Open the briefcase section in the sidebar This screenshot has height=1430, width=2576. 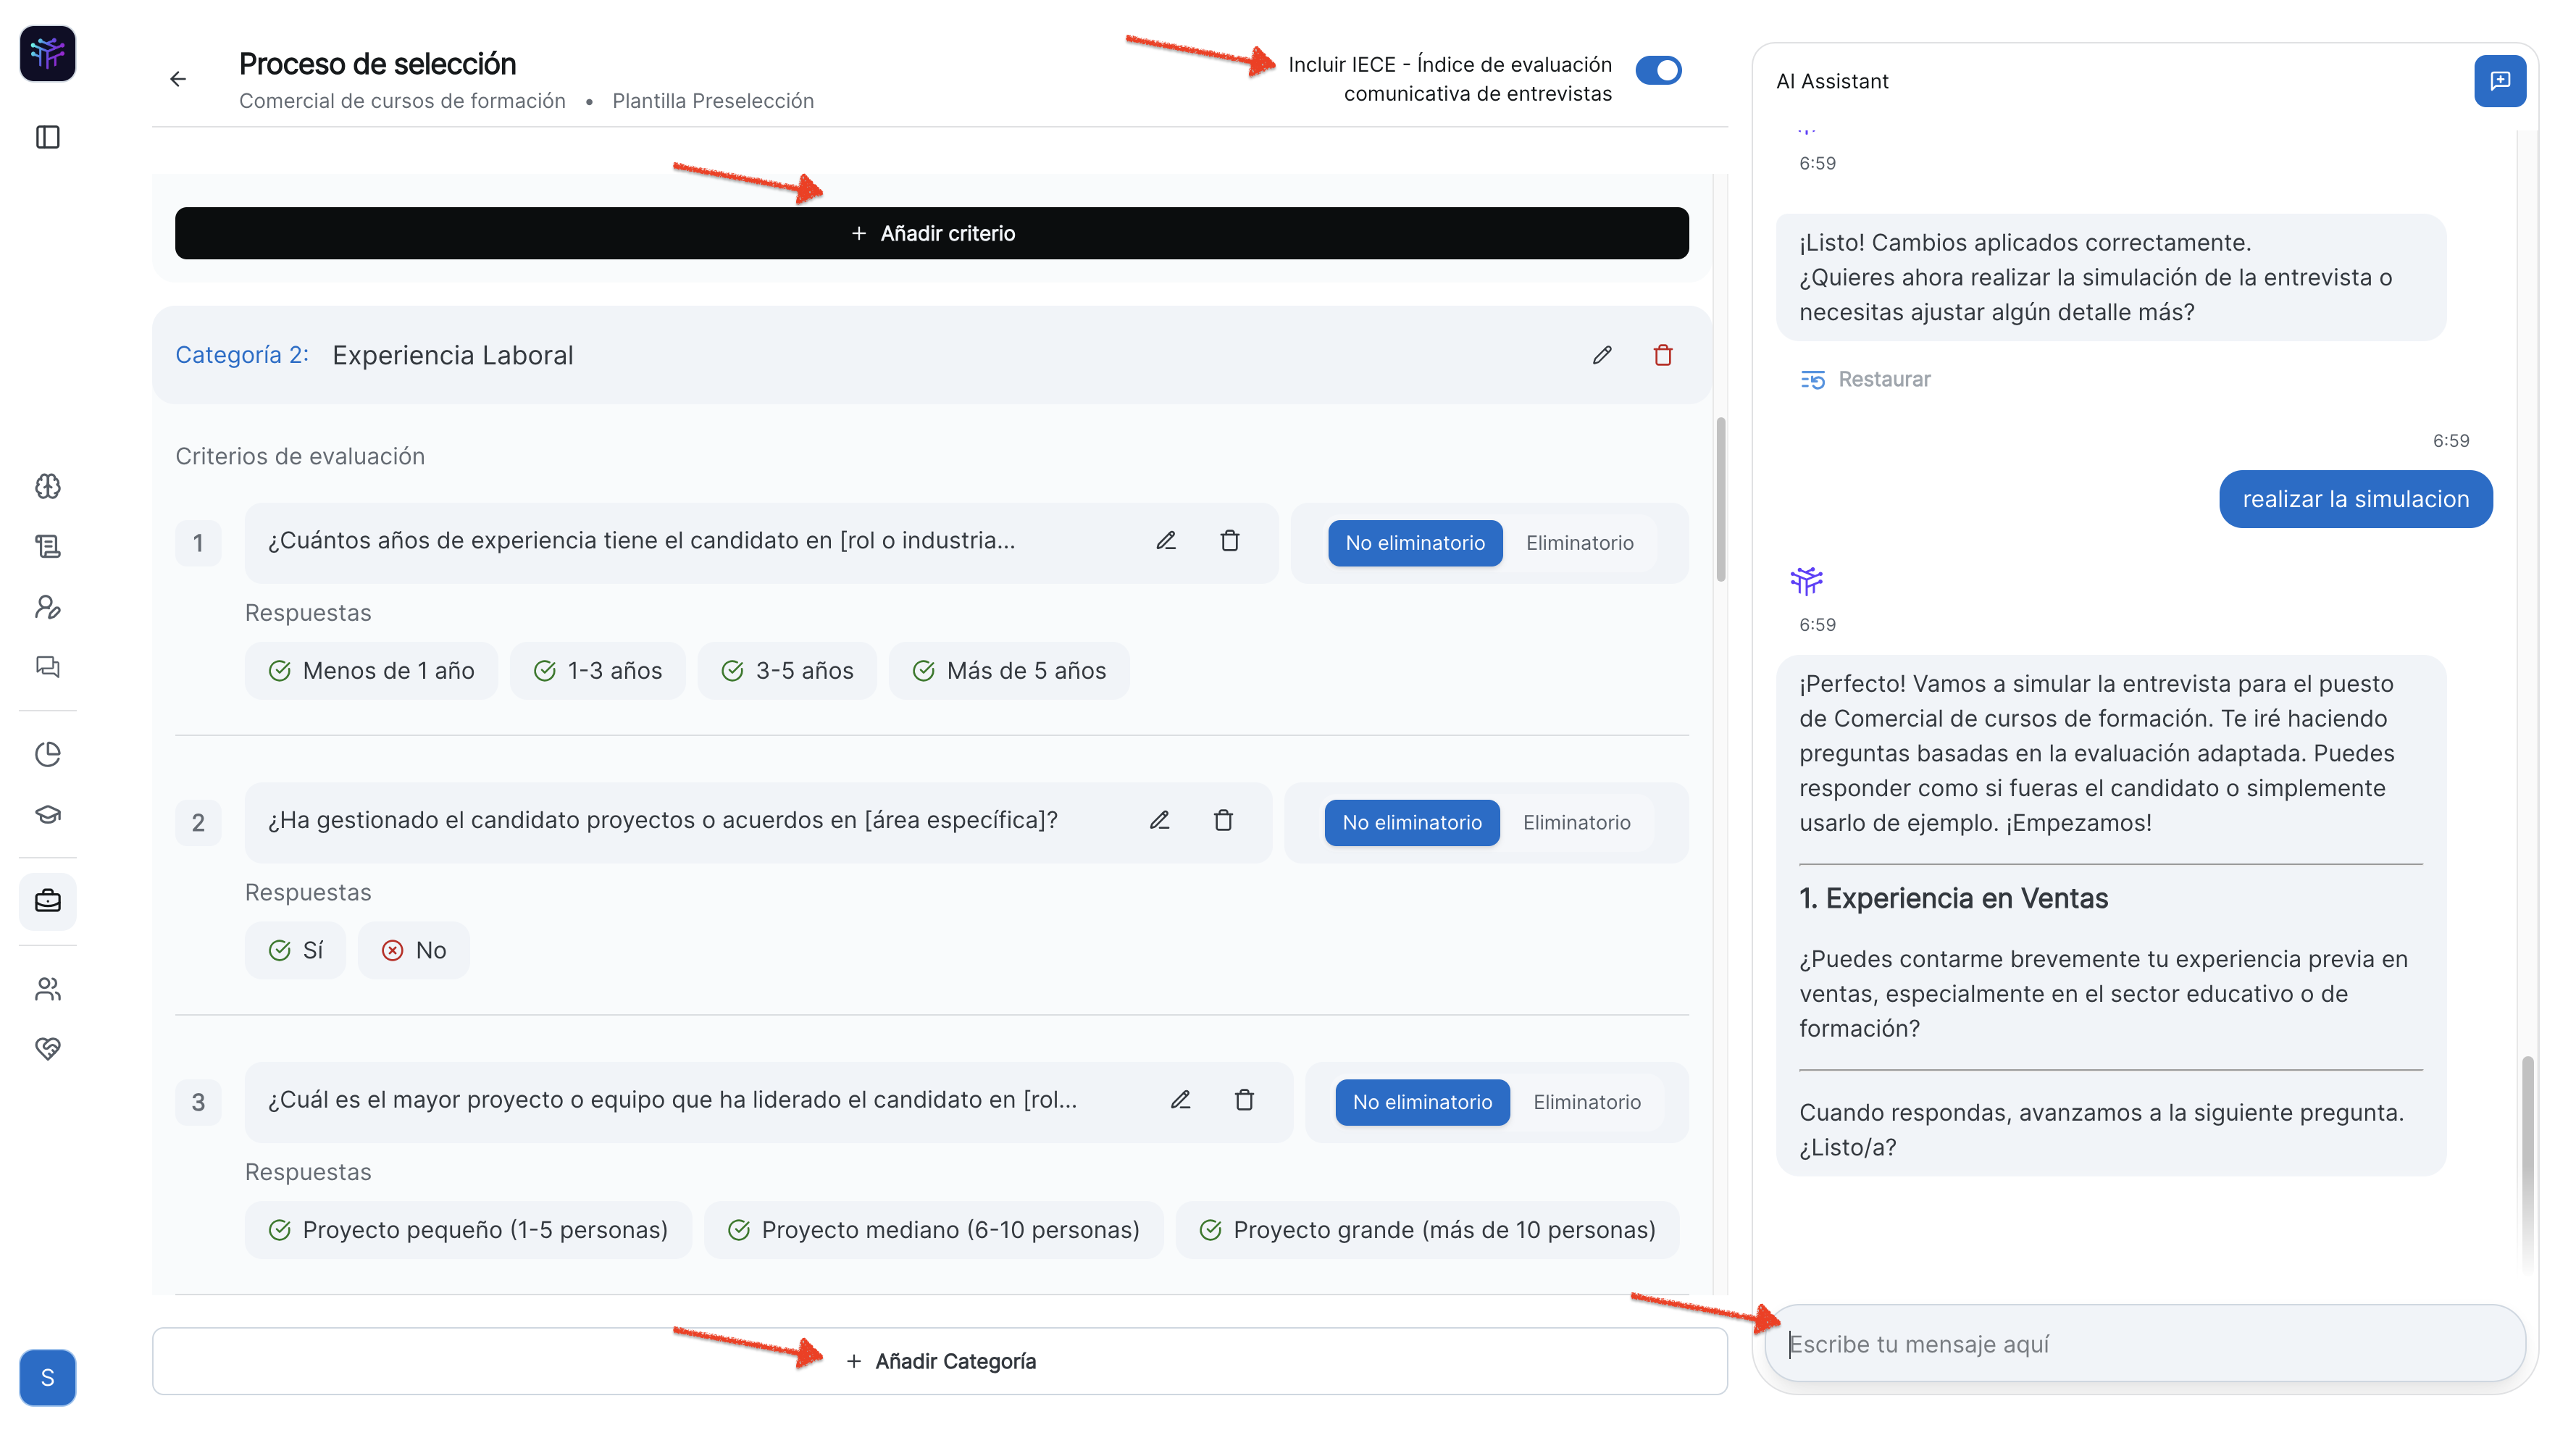(47, 901)
